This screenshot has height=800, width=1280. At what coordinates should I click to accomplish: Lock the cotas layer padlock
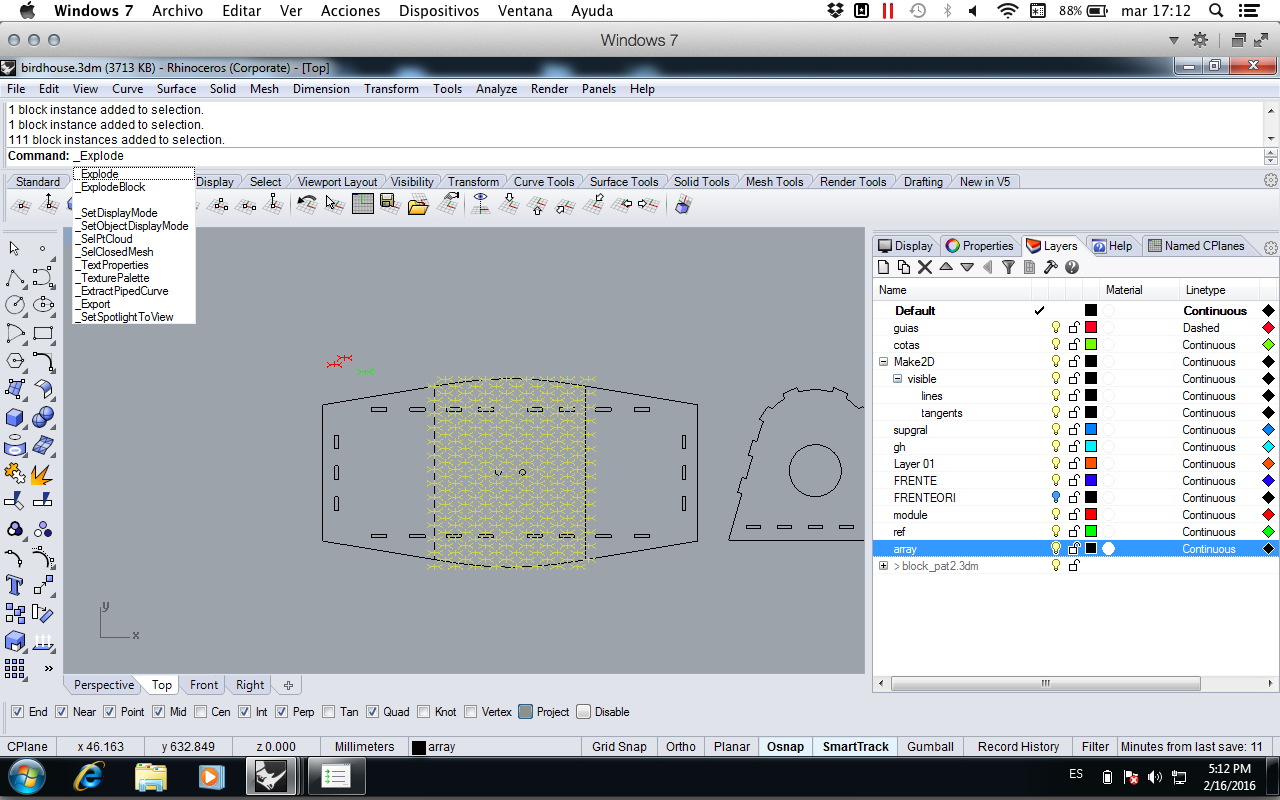[1074, 345]
